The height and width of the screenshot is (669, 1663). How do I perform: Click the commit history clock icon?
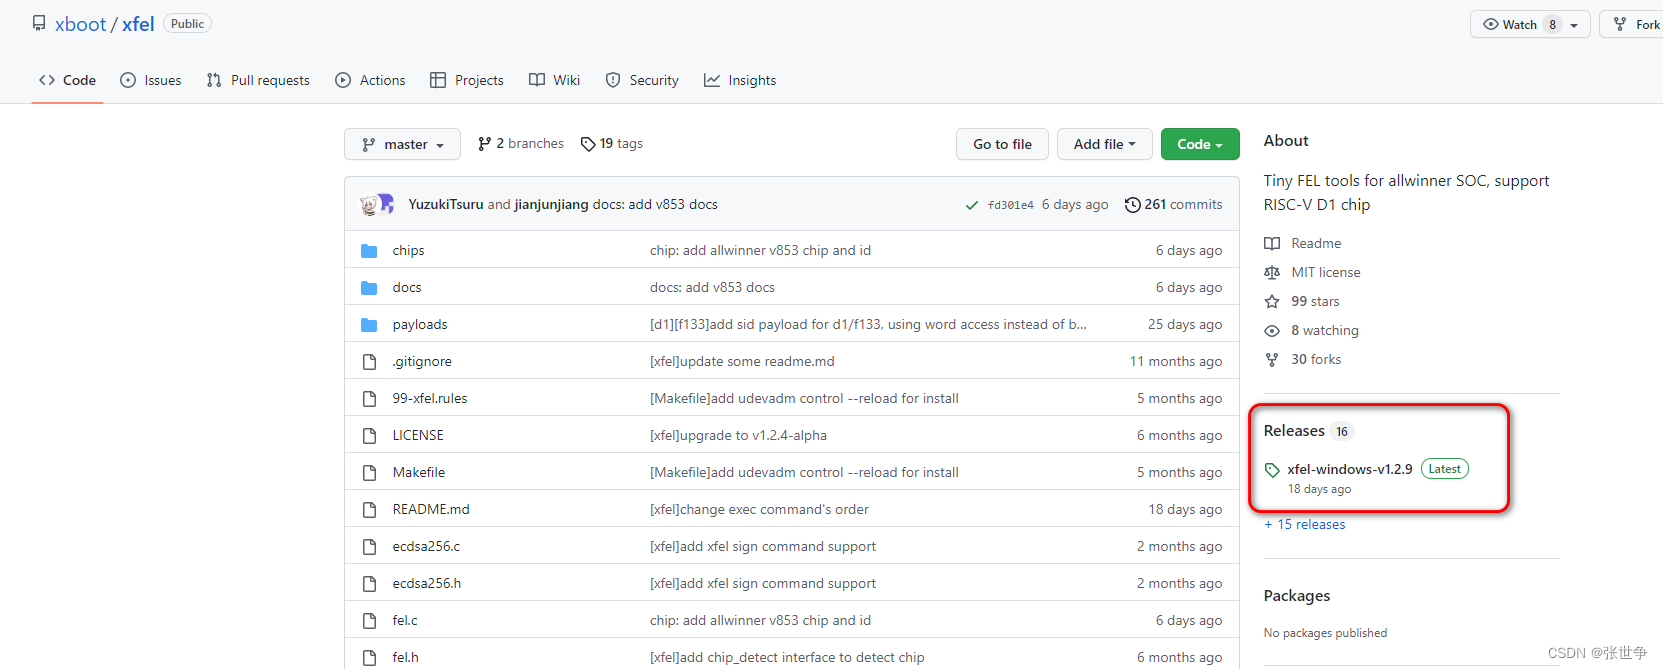coord(1132,205)
